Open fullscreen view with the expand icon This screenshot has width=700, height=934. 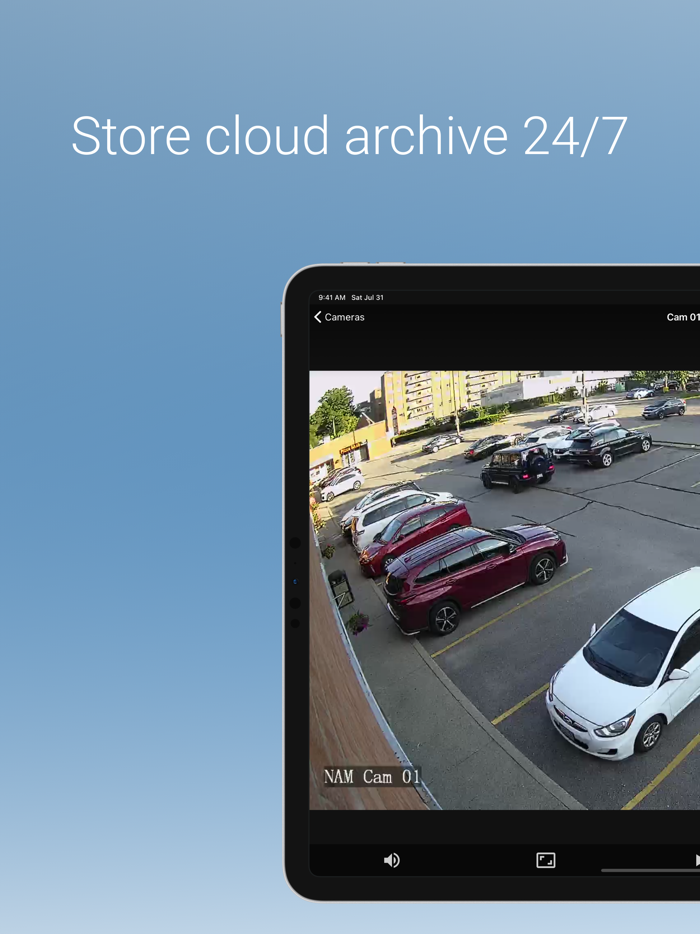pos(546,860)
